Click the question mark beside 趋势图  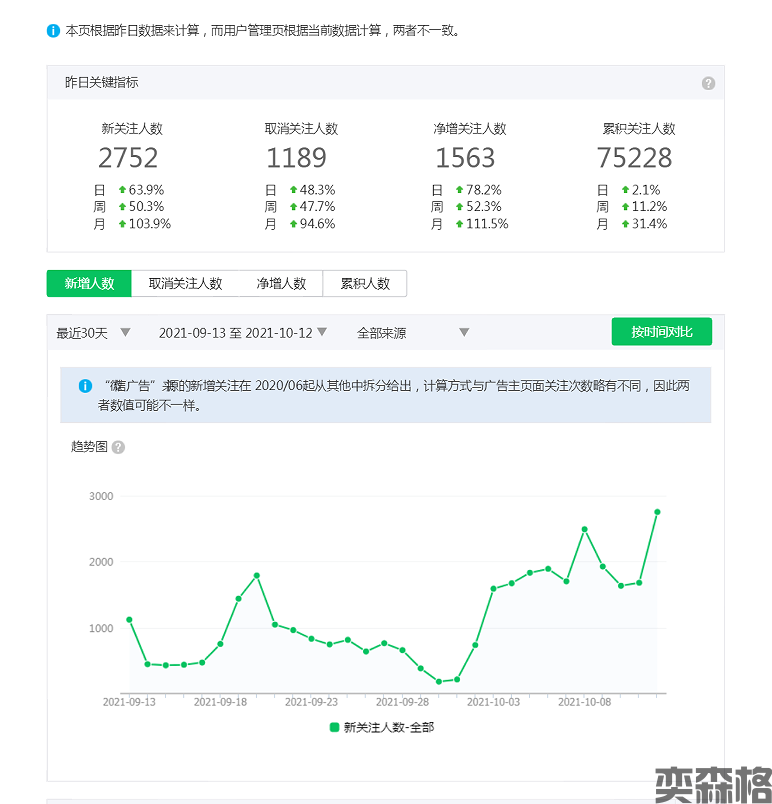pos(118,447)
